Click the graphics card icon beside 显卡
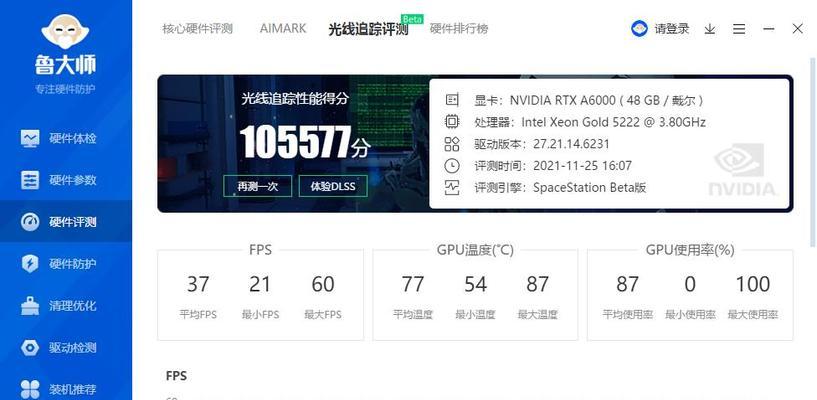Viewport: 817px width, 400px height. 452,100
